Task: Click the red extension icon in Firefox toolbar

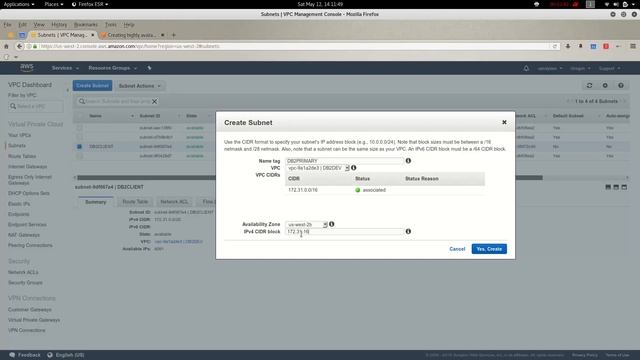Action: pyautogui.click(x=606, y=46)
